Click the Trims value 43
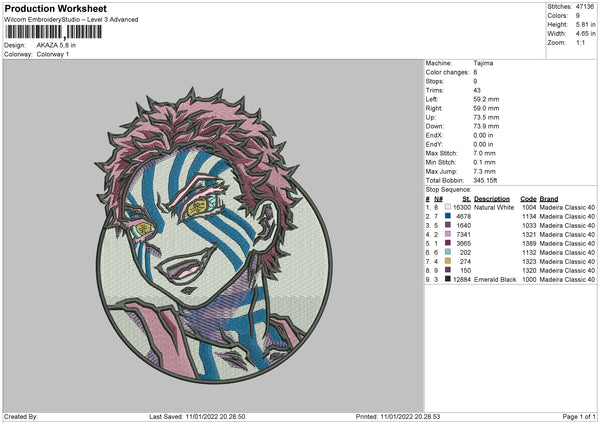 (x=477, y=90)
